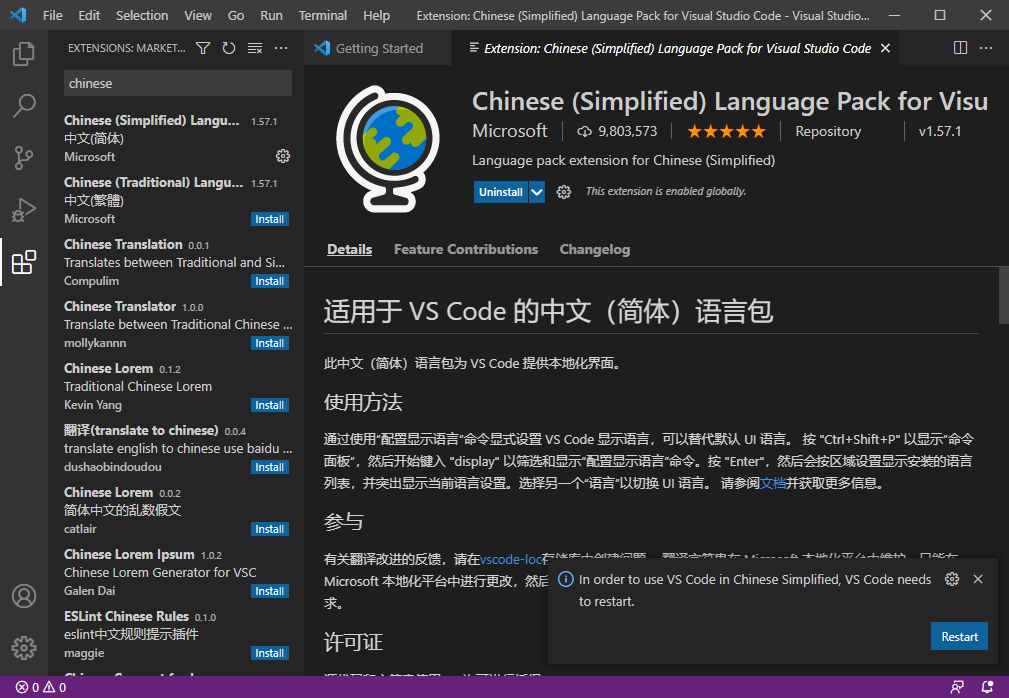Open the Terminal menu

click(322, 15)
